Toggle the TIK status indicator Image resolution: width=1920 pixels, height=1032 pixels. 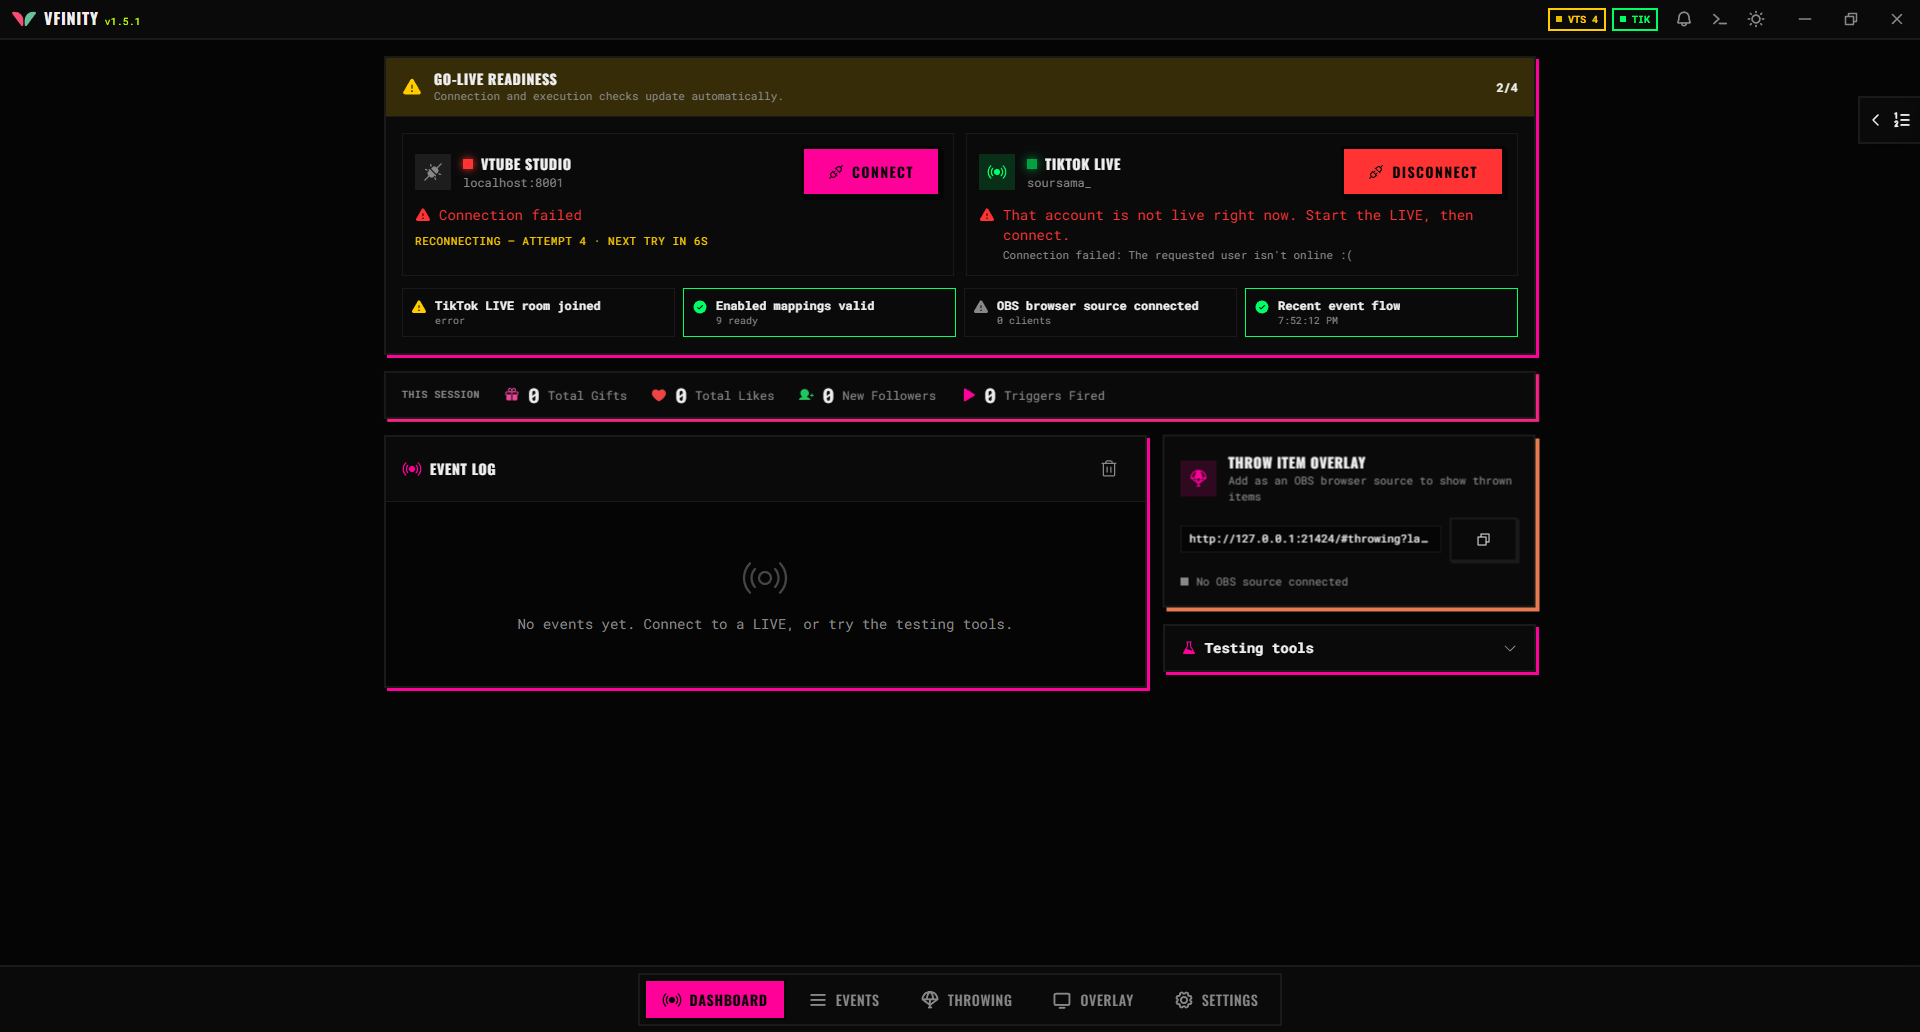[1635, 19]
